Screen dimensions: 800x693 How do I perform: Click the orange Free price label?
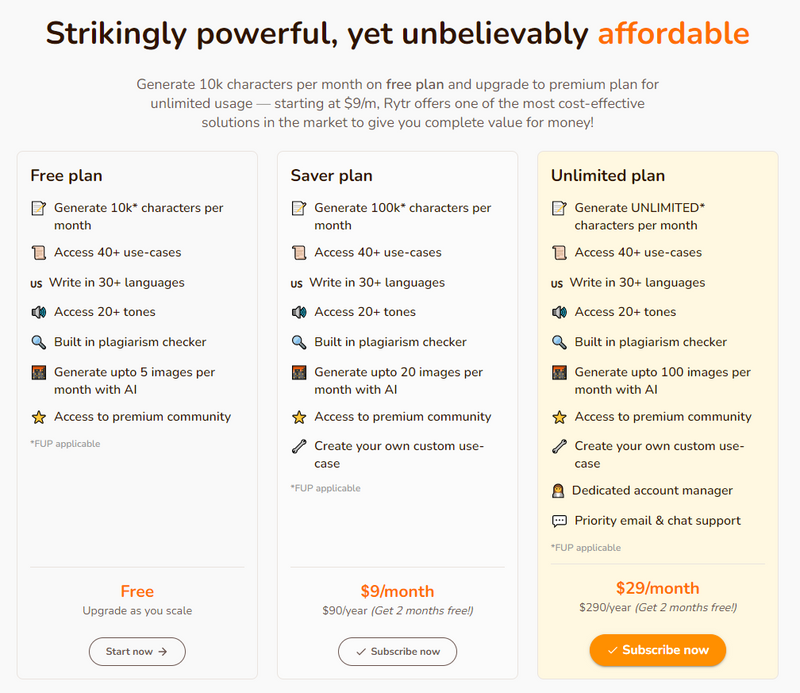pyautogui.click(x=137, y=591)
